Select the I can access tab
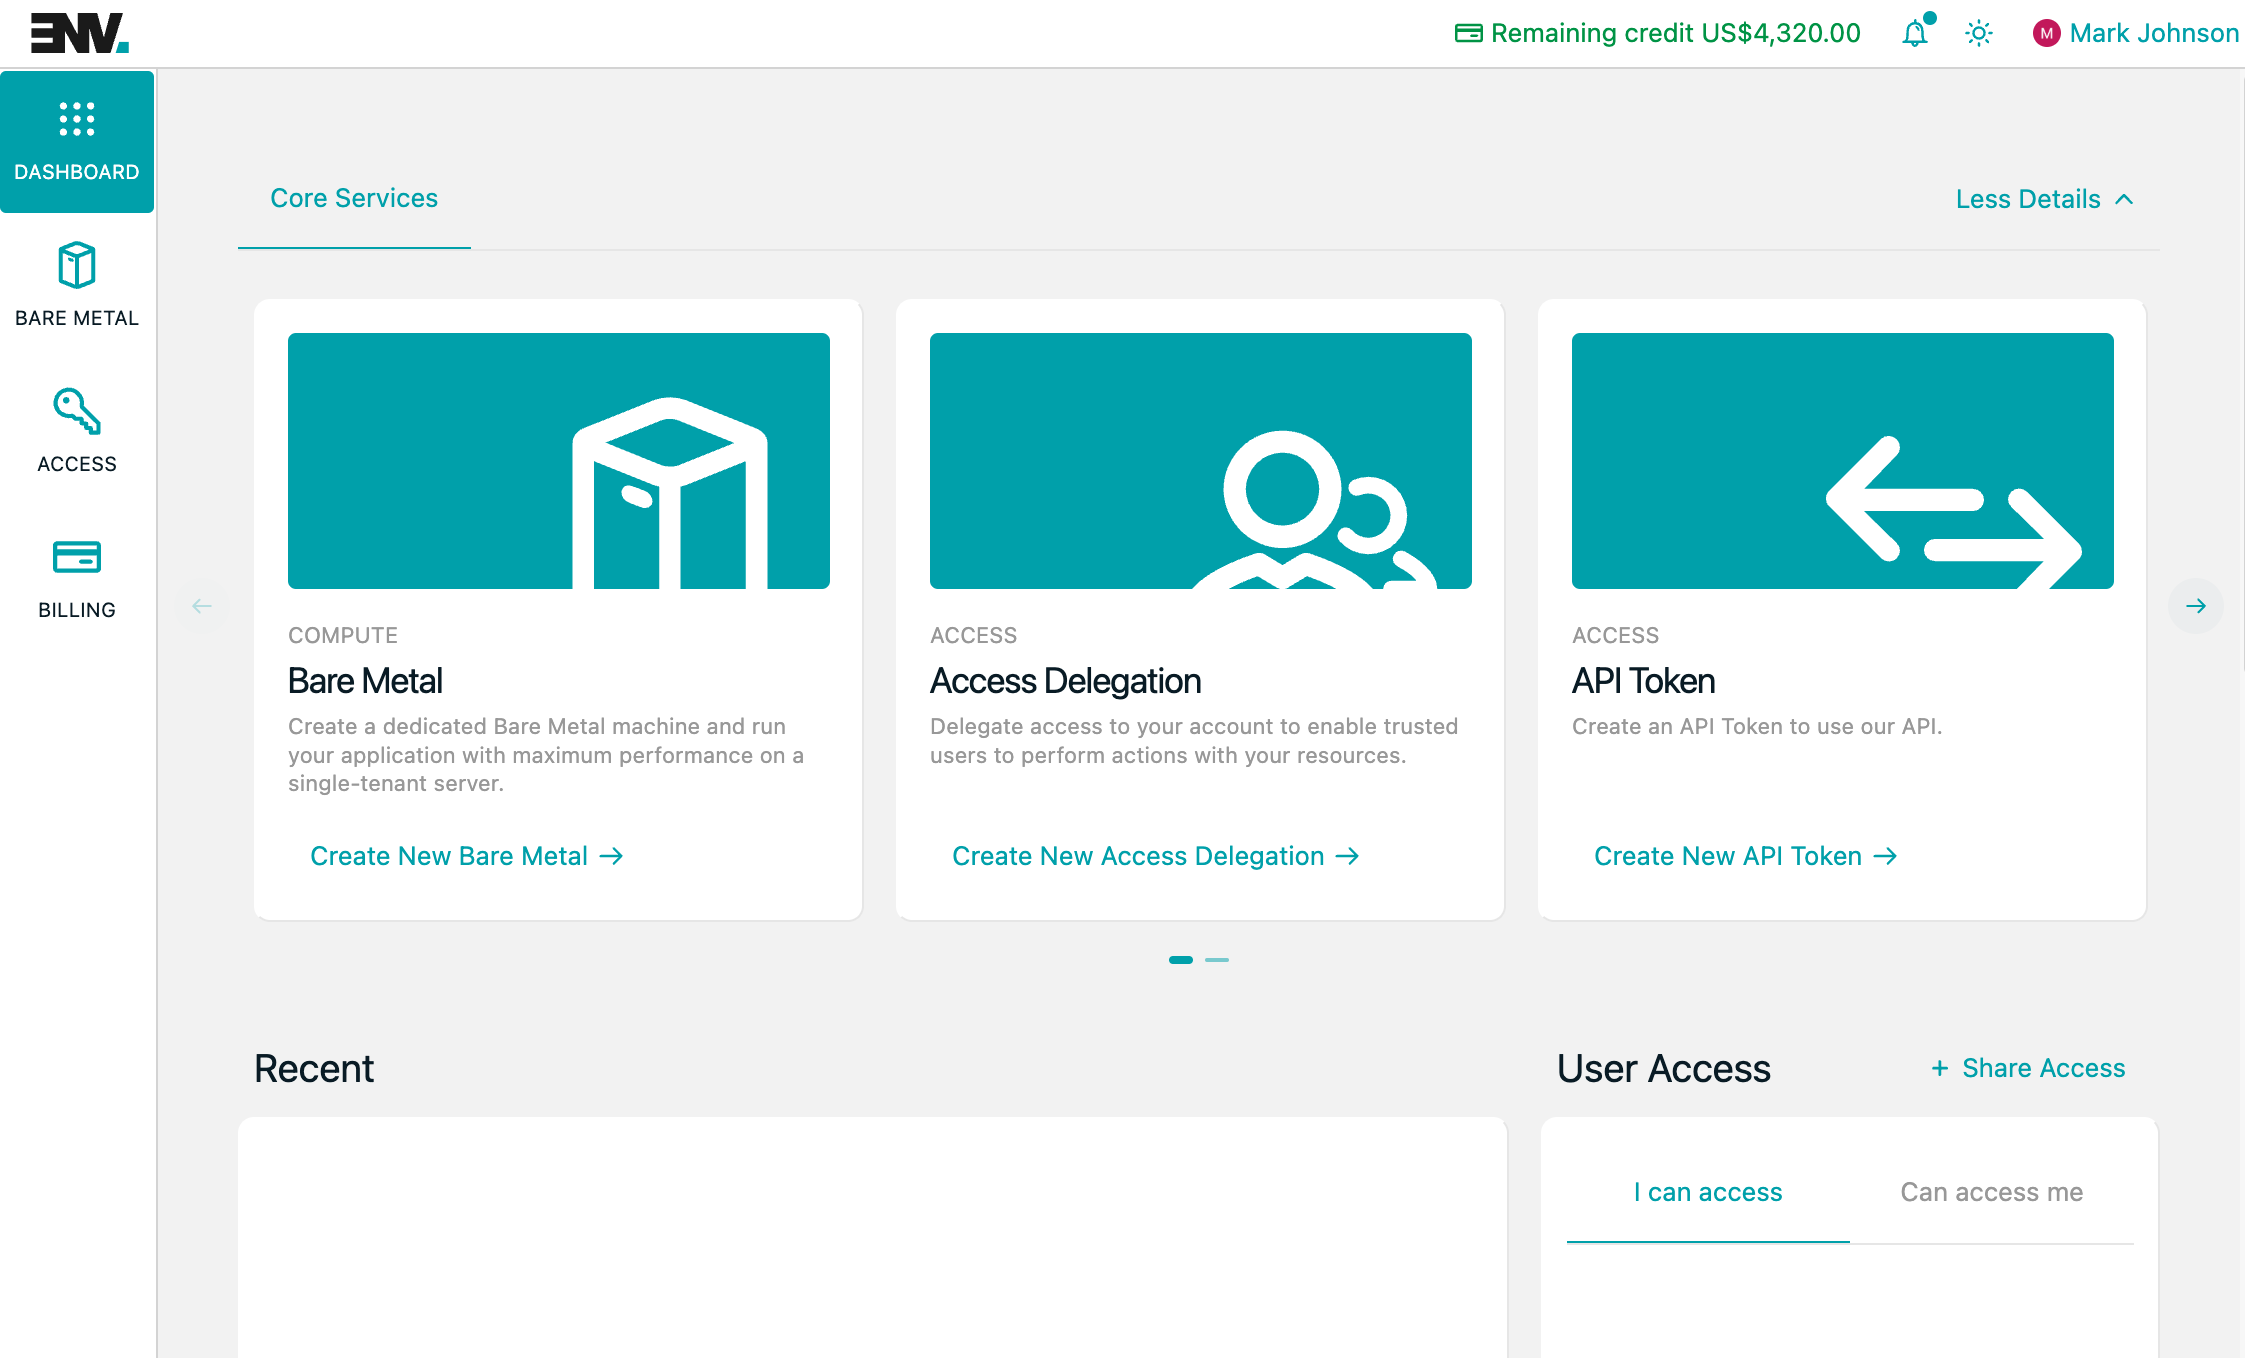The image size is (2245, 1358). 1708,1192
